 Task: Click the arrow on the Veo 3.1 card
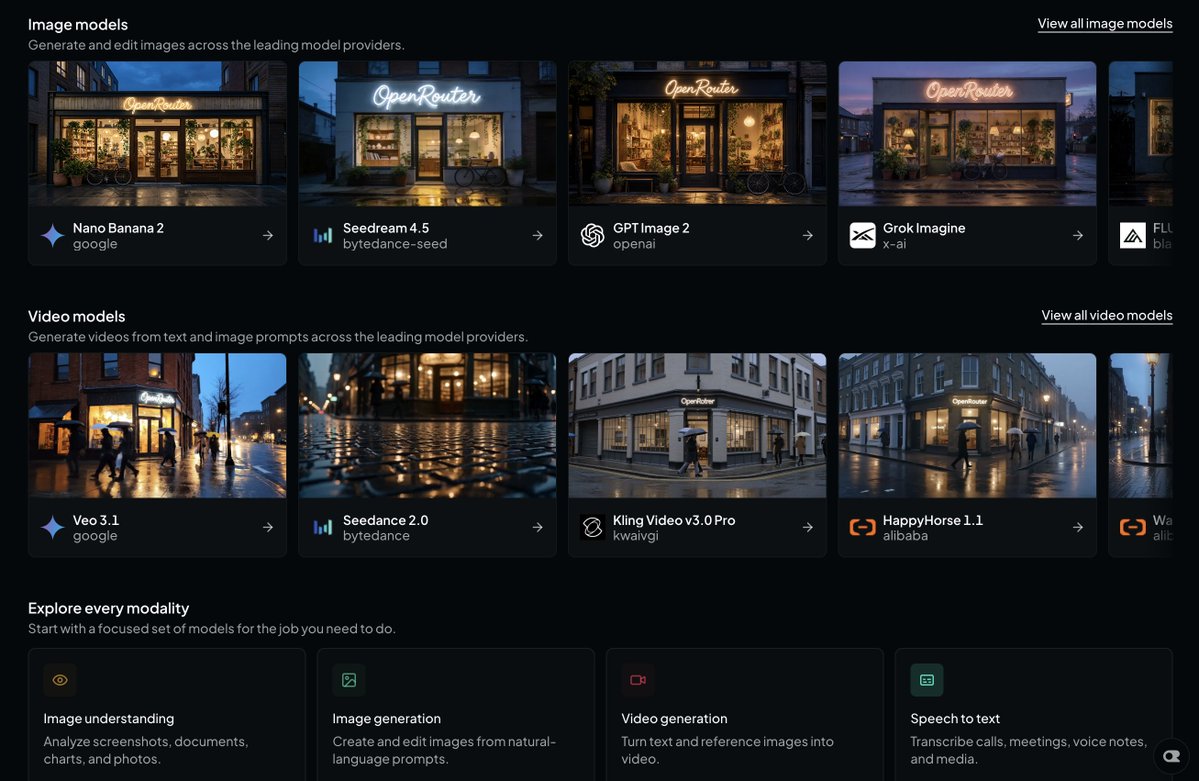coord(268,527)
